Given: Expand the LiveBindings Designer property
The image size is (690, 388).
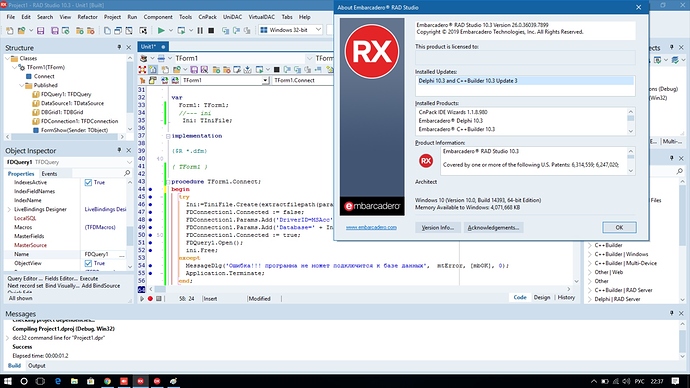Looking at the screenshot, I should 9,209.
